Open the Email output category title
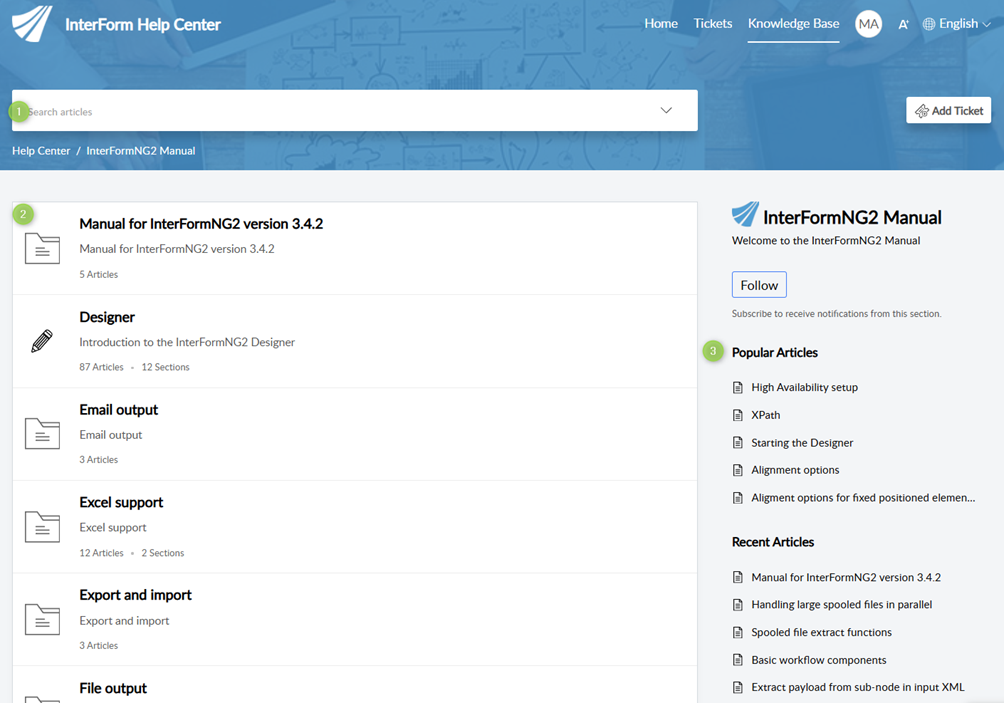Screen dimensions: 1004x703 click(x=118, y=410)
